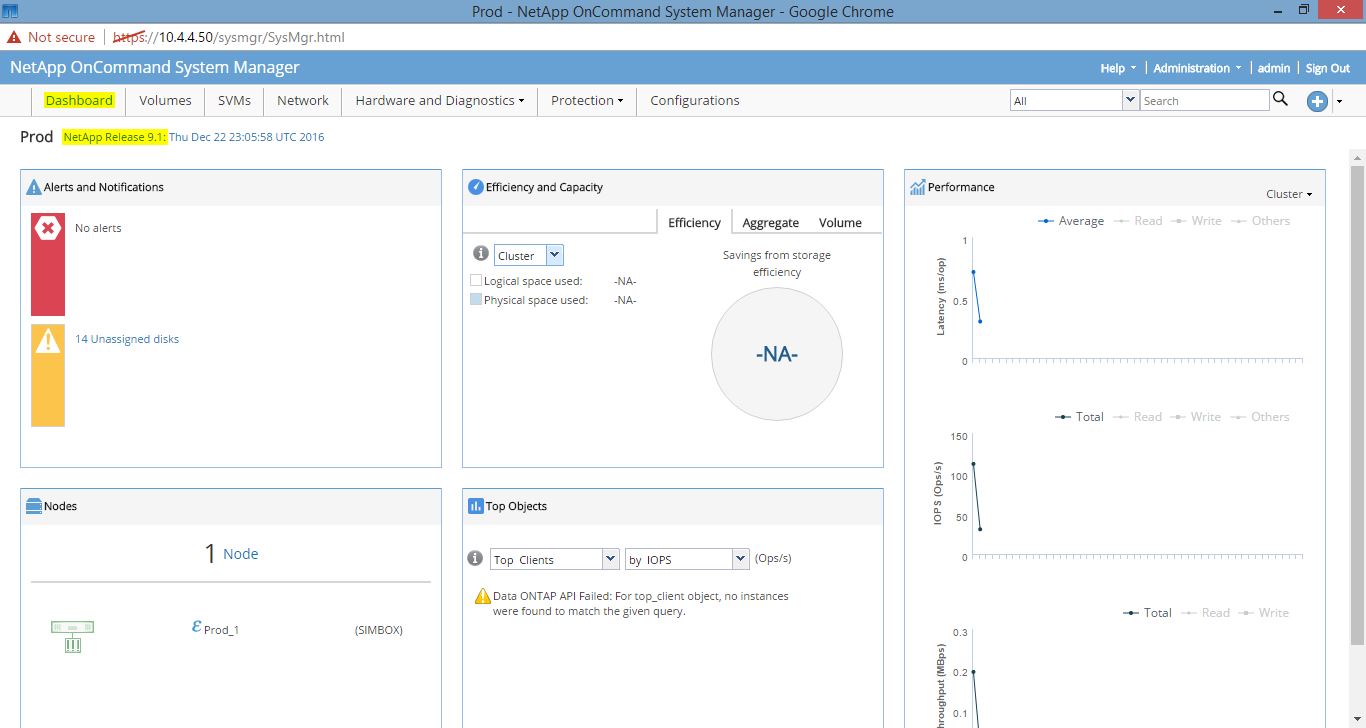1366x728 pixels.
Task: Open the 'by IOPS' metric dropdown
Action: point(738,559)
